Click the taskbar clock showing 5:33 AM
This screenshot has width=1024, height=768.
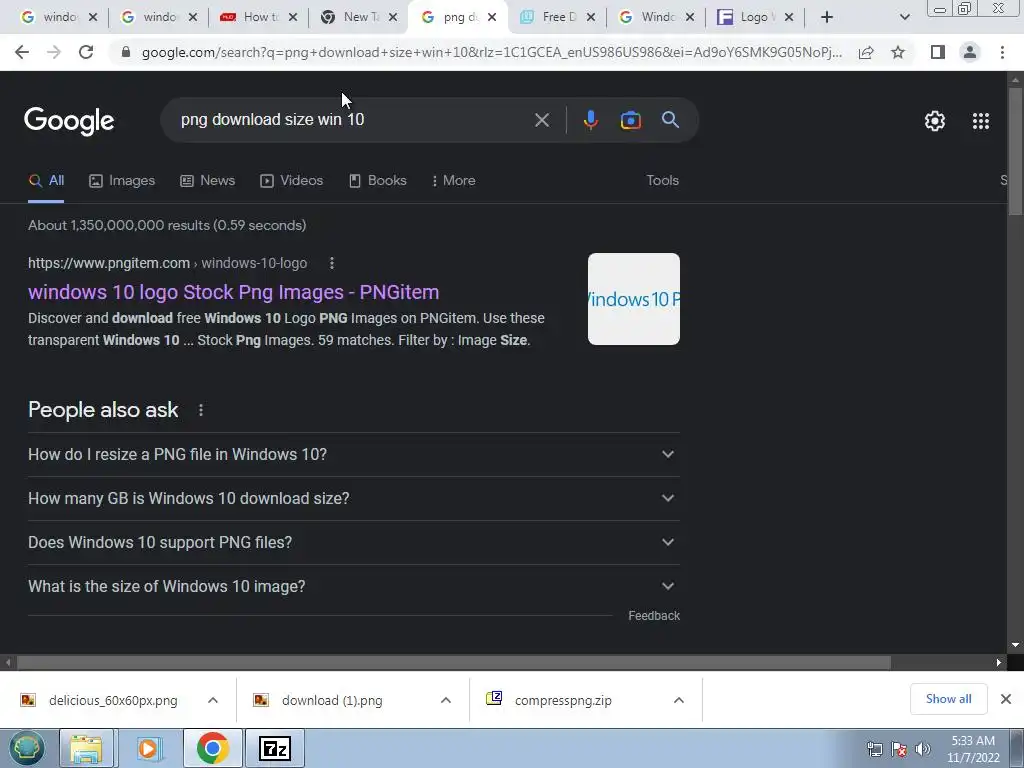click(x=973, y=749)
